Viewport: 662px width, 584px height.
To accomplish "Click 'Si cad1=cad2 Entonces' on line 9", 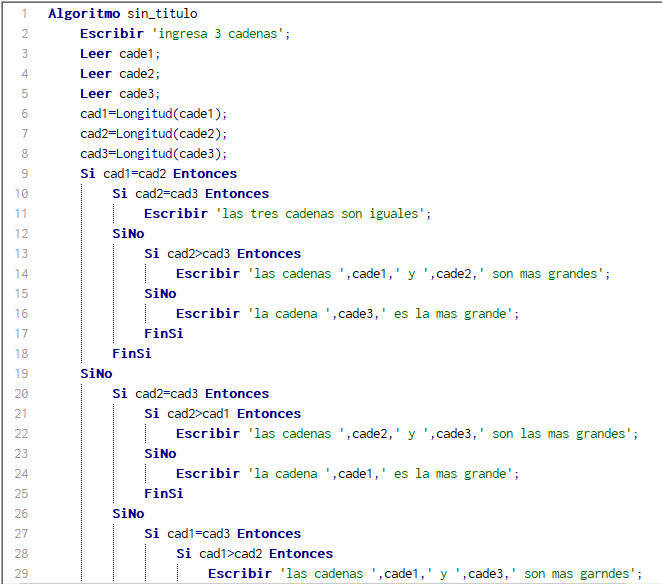I will pyautogui.click(x=159, y=174).
